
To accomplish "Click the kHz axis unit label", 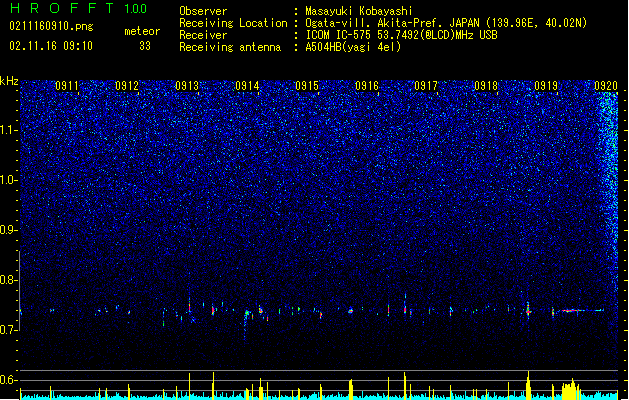I will (x=9, y=81).
